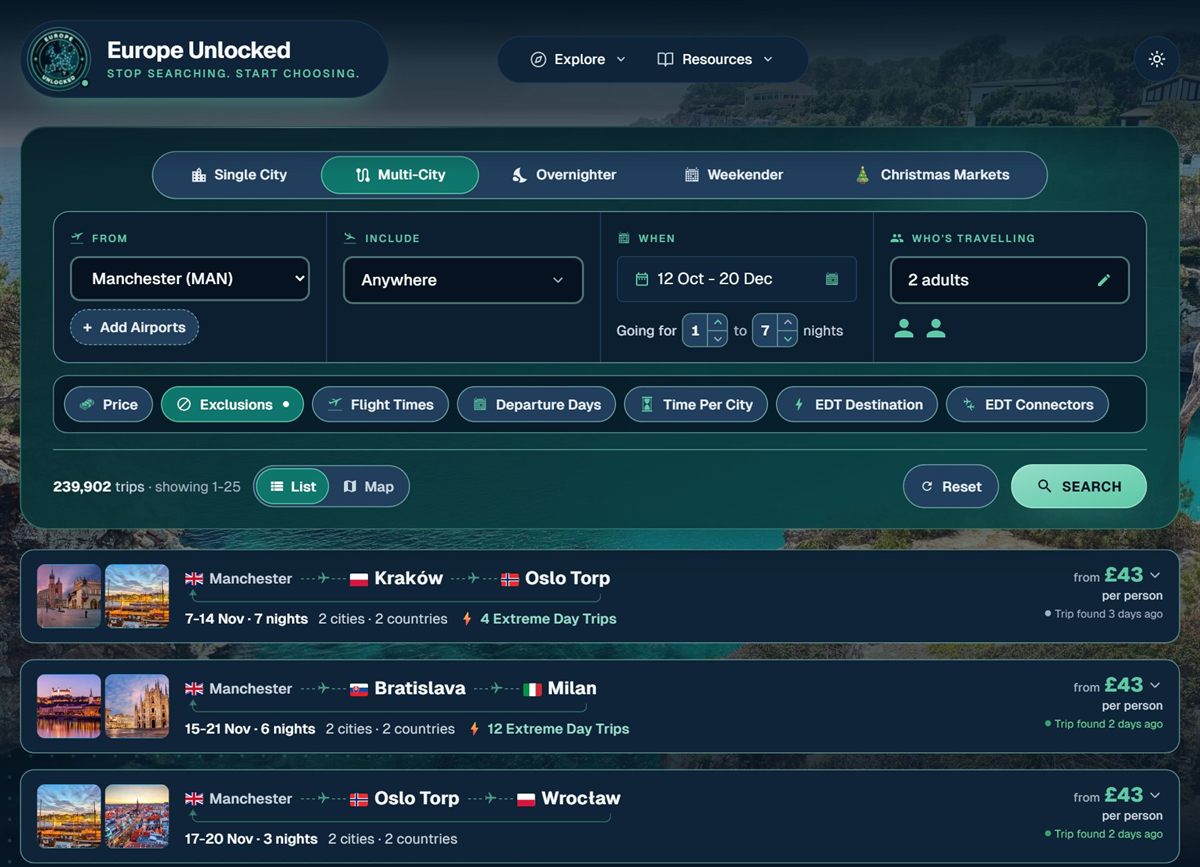Click the SEARCH button
This screenshot has height=867, width=1200.
coord(1079,486)
